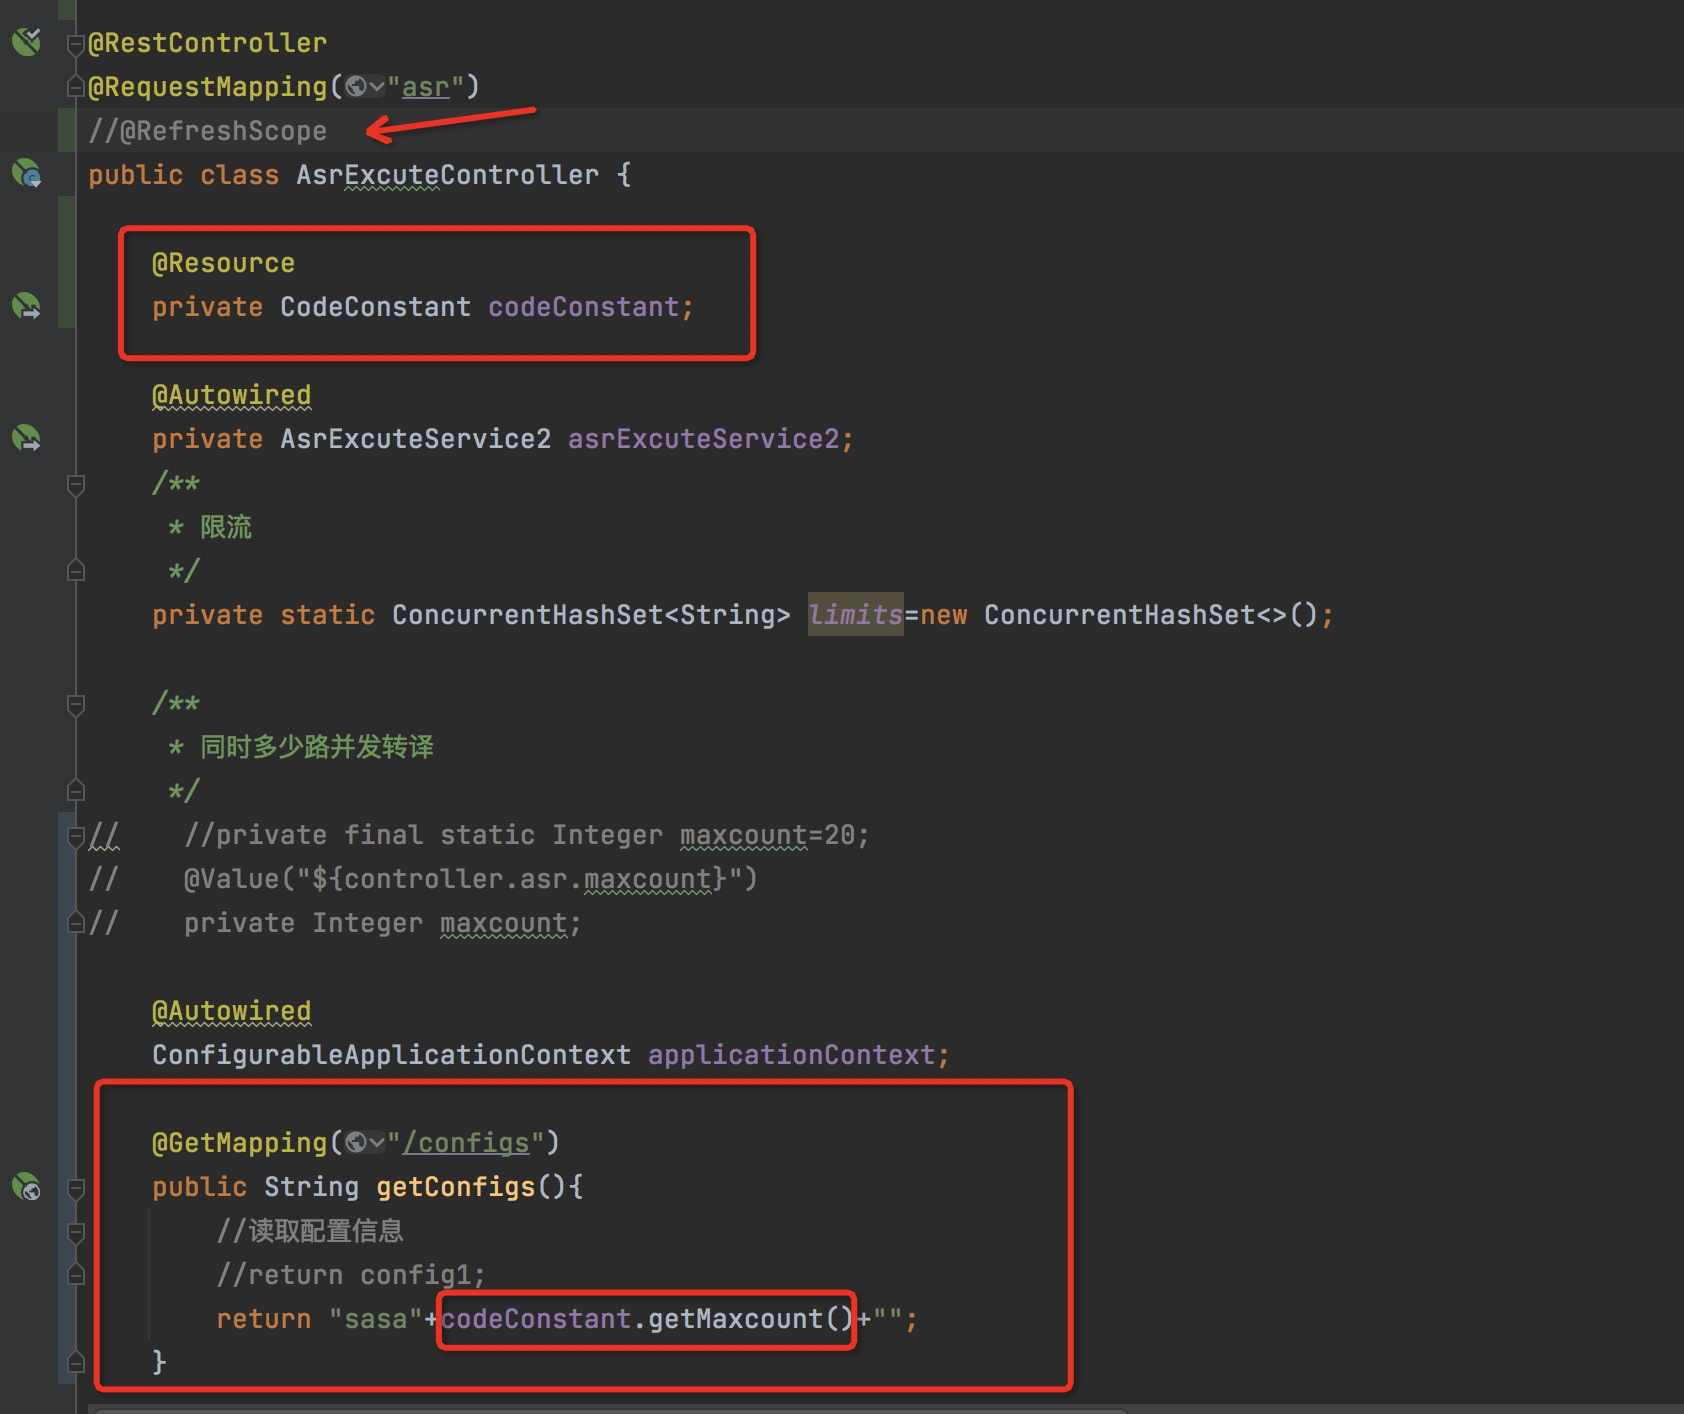Click the applicationContext field name

click(792, 1055)
